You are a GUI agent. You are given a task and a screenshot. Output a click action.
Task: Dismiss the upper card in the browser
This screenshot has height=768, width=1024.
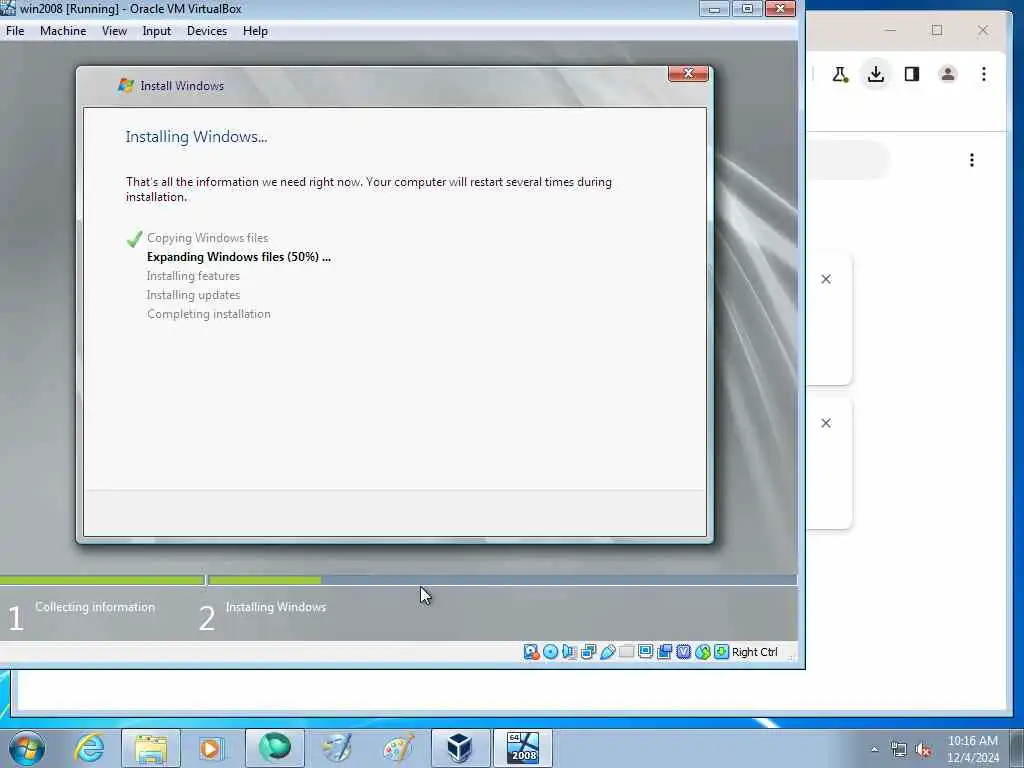[826, 279]
